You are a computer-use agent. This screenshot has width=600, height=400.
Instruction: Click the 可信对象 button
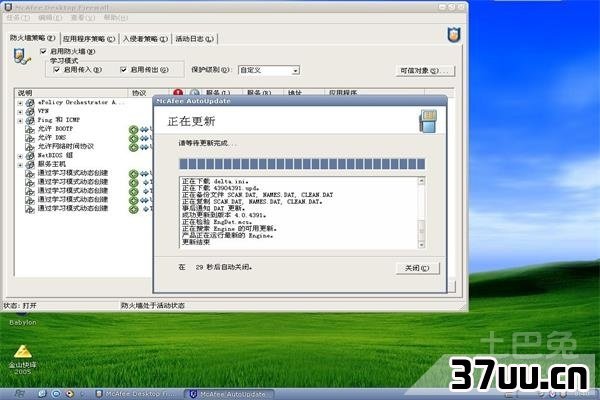425,71
